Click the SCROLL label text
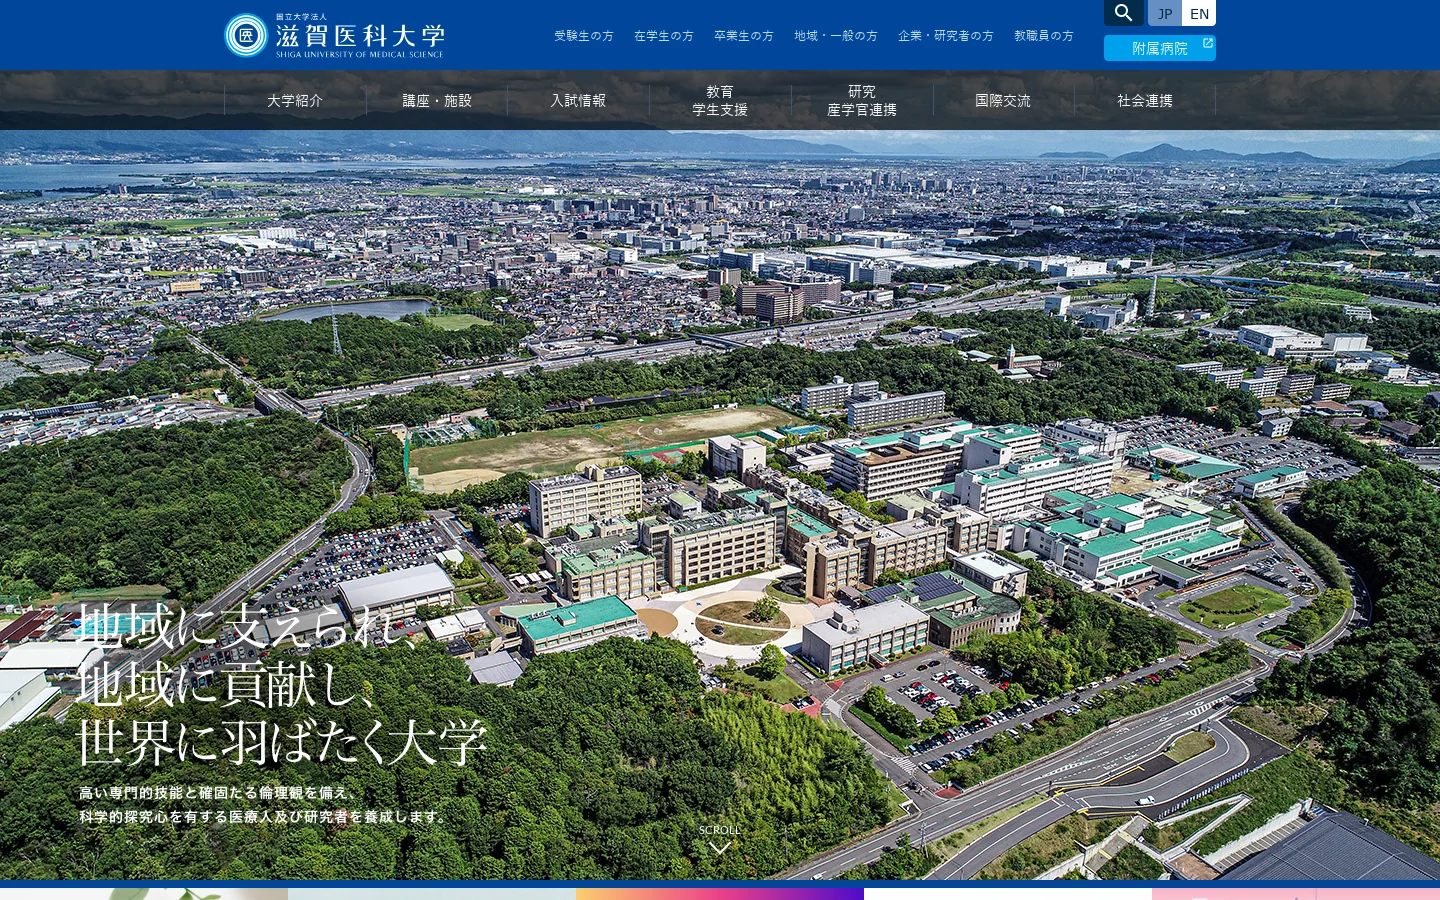Screen dimensions: 1440x900 [720, 830]
